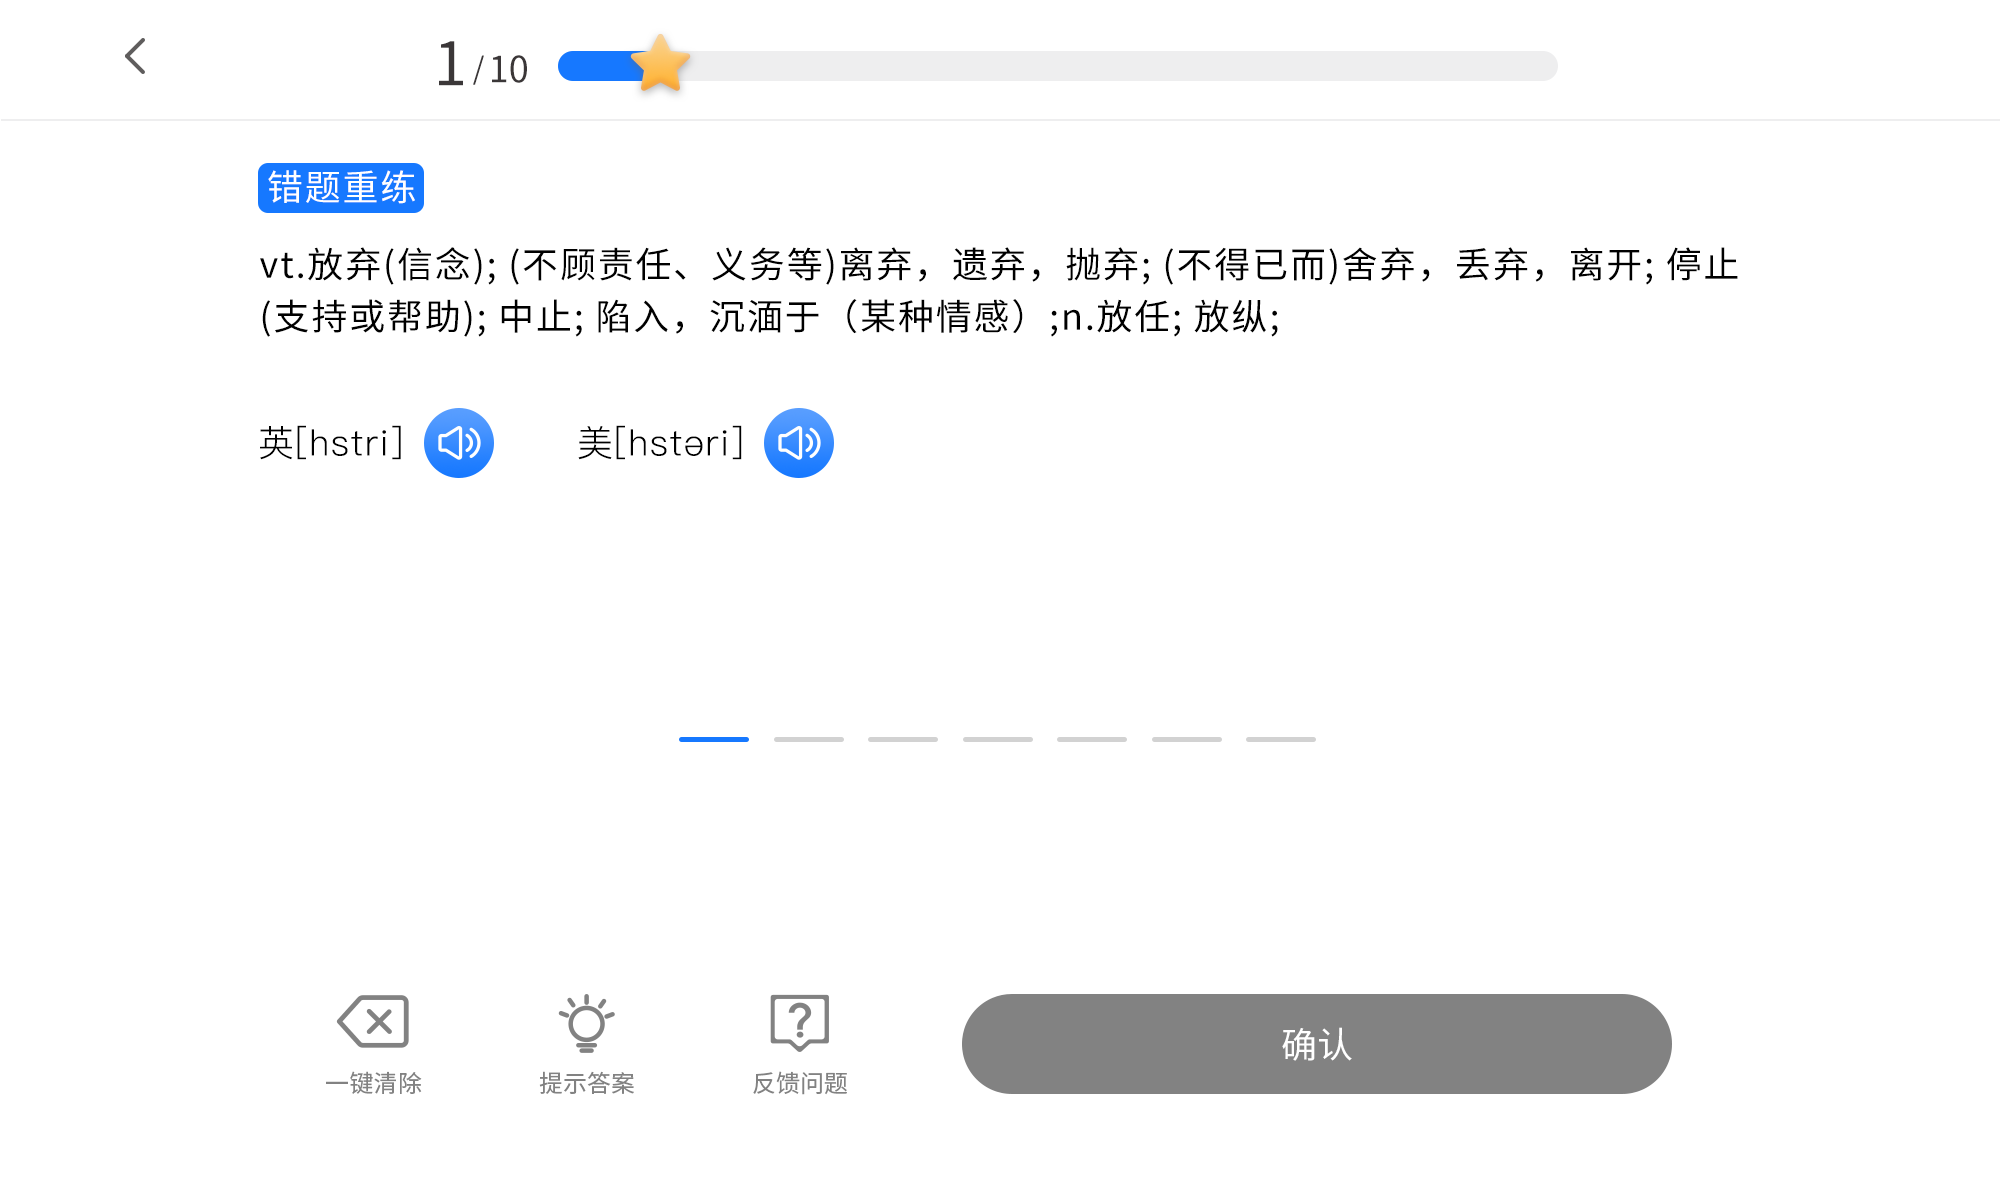Viewport: 2000px width, 1200px height.
Task: Click the British pronunciation speaker icon
Action: click(459, 443)
